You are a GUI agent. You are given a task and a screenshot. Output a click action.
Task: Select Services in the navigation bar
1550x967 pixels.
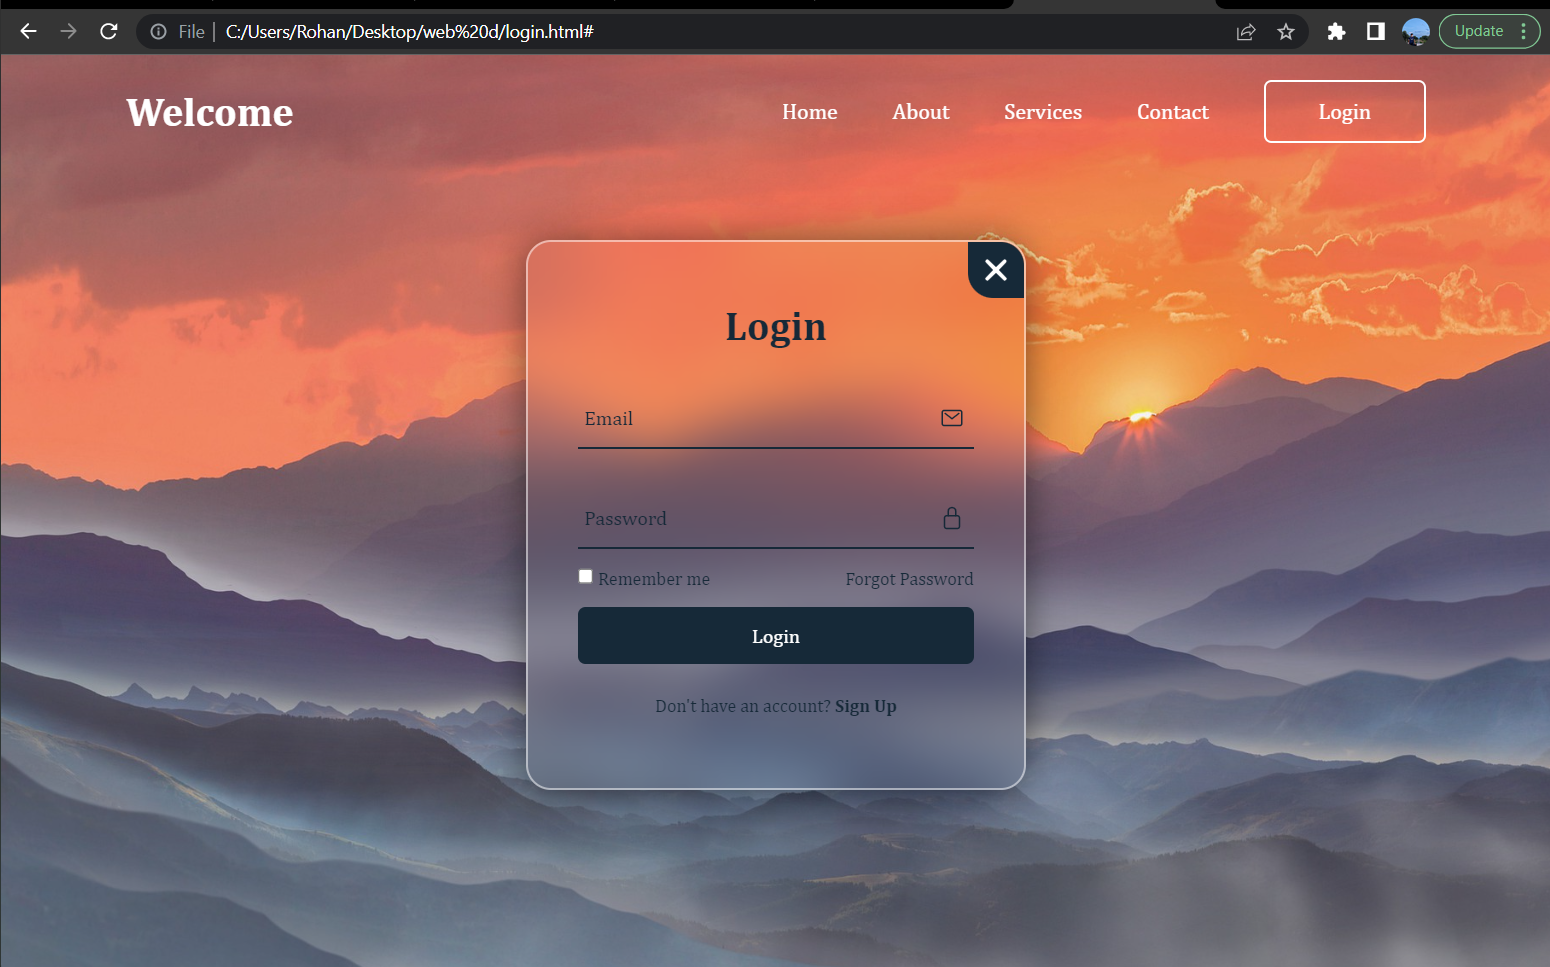tap(1042, 112)
